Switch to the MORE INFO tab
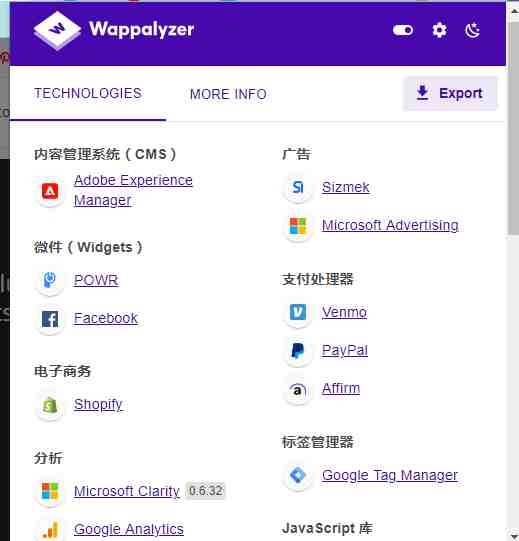This screenshot has height=541, width=519. pos(228,94)
